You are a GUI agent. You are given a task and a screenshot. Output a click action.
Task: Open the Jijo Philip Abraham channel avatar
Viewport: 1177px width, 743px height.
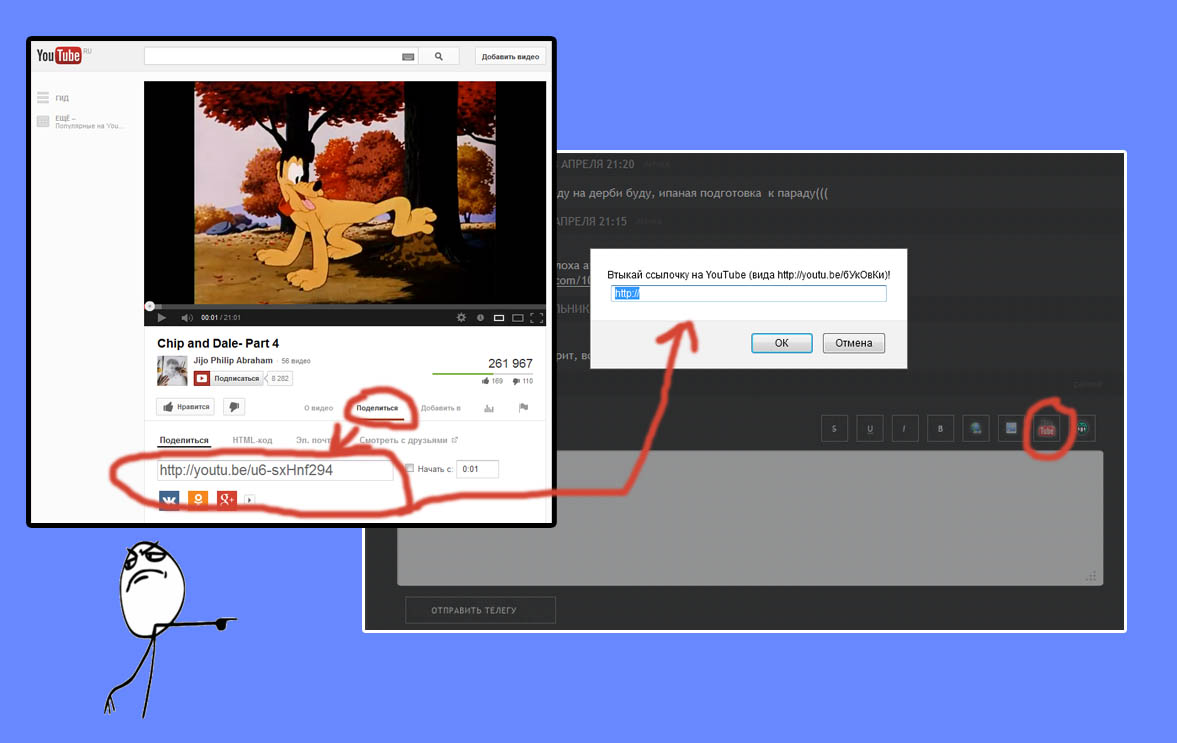click(x=172, y=371)
